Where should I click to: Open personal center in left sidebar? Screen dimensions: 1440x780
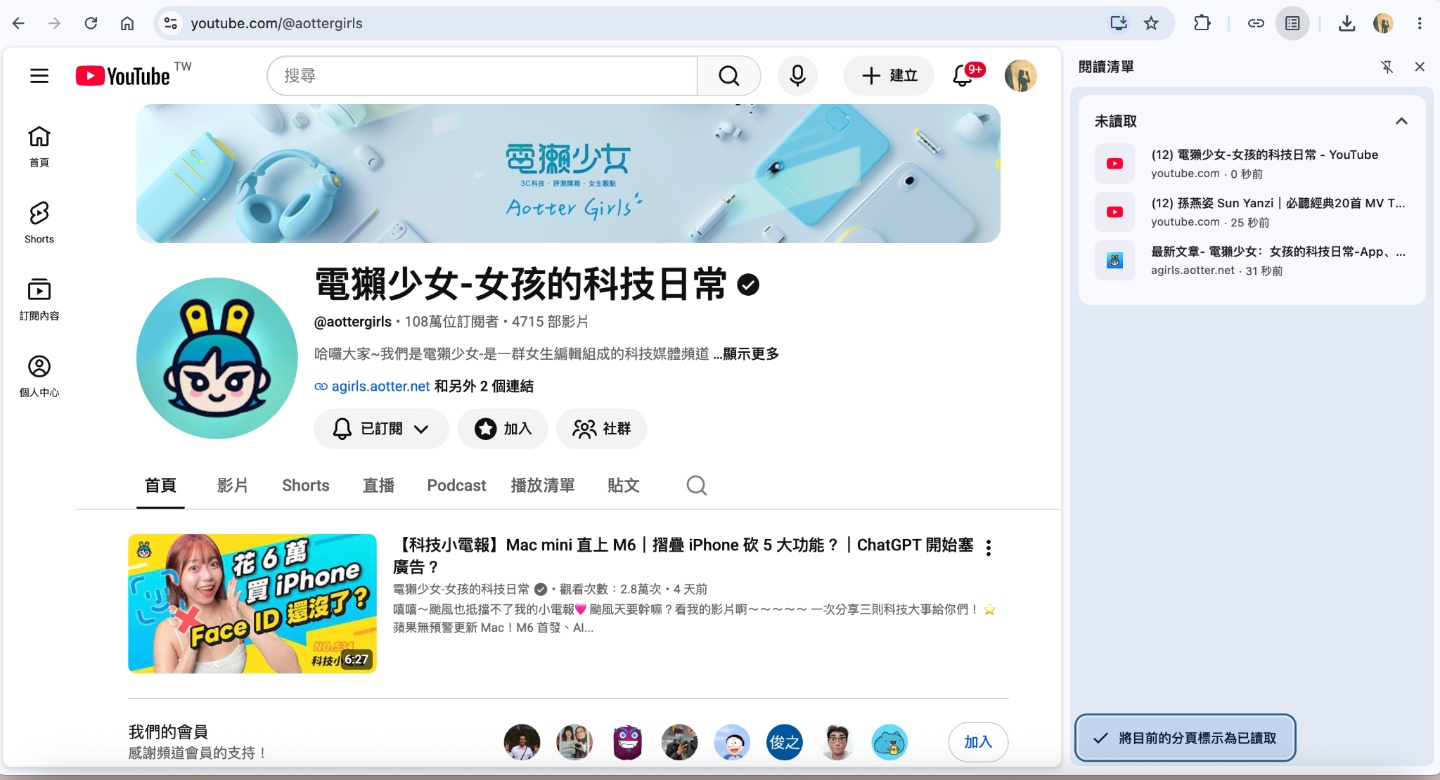click(x=39, y=376)
